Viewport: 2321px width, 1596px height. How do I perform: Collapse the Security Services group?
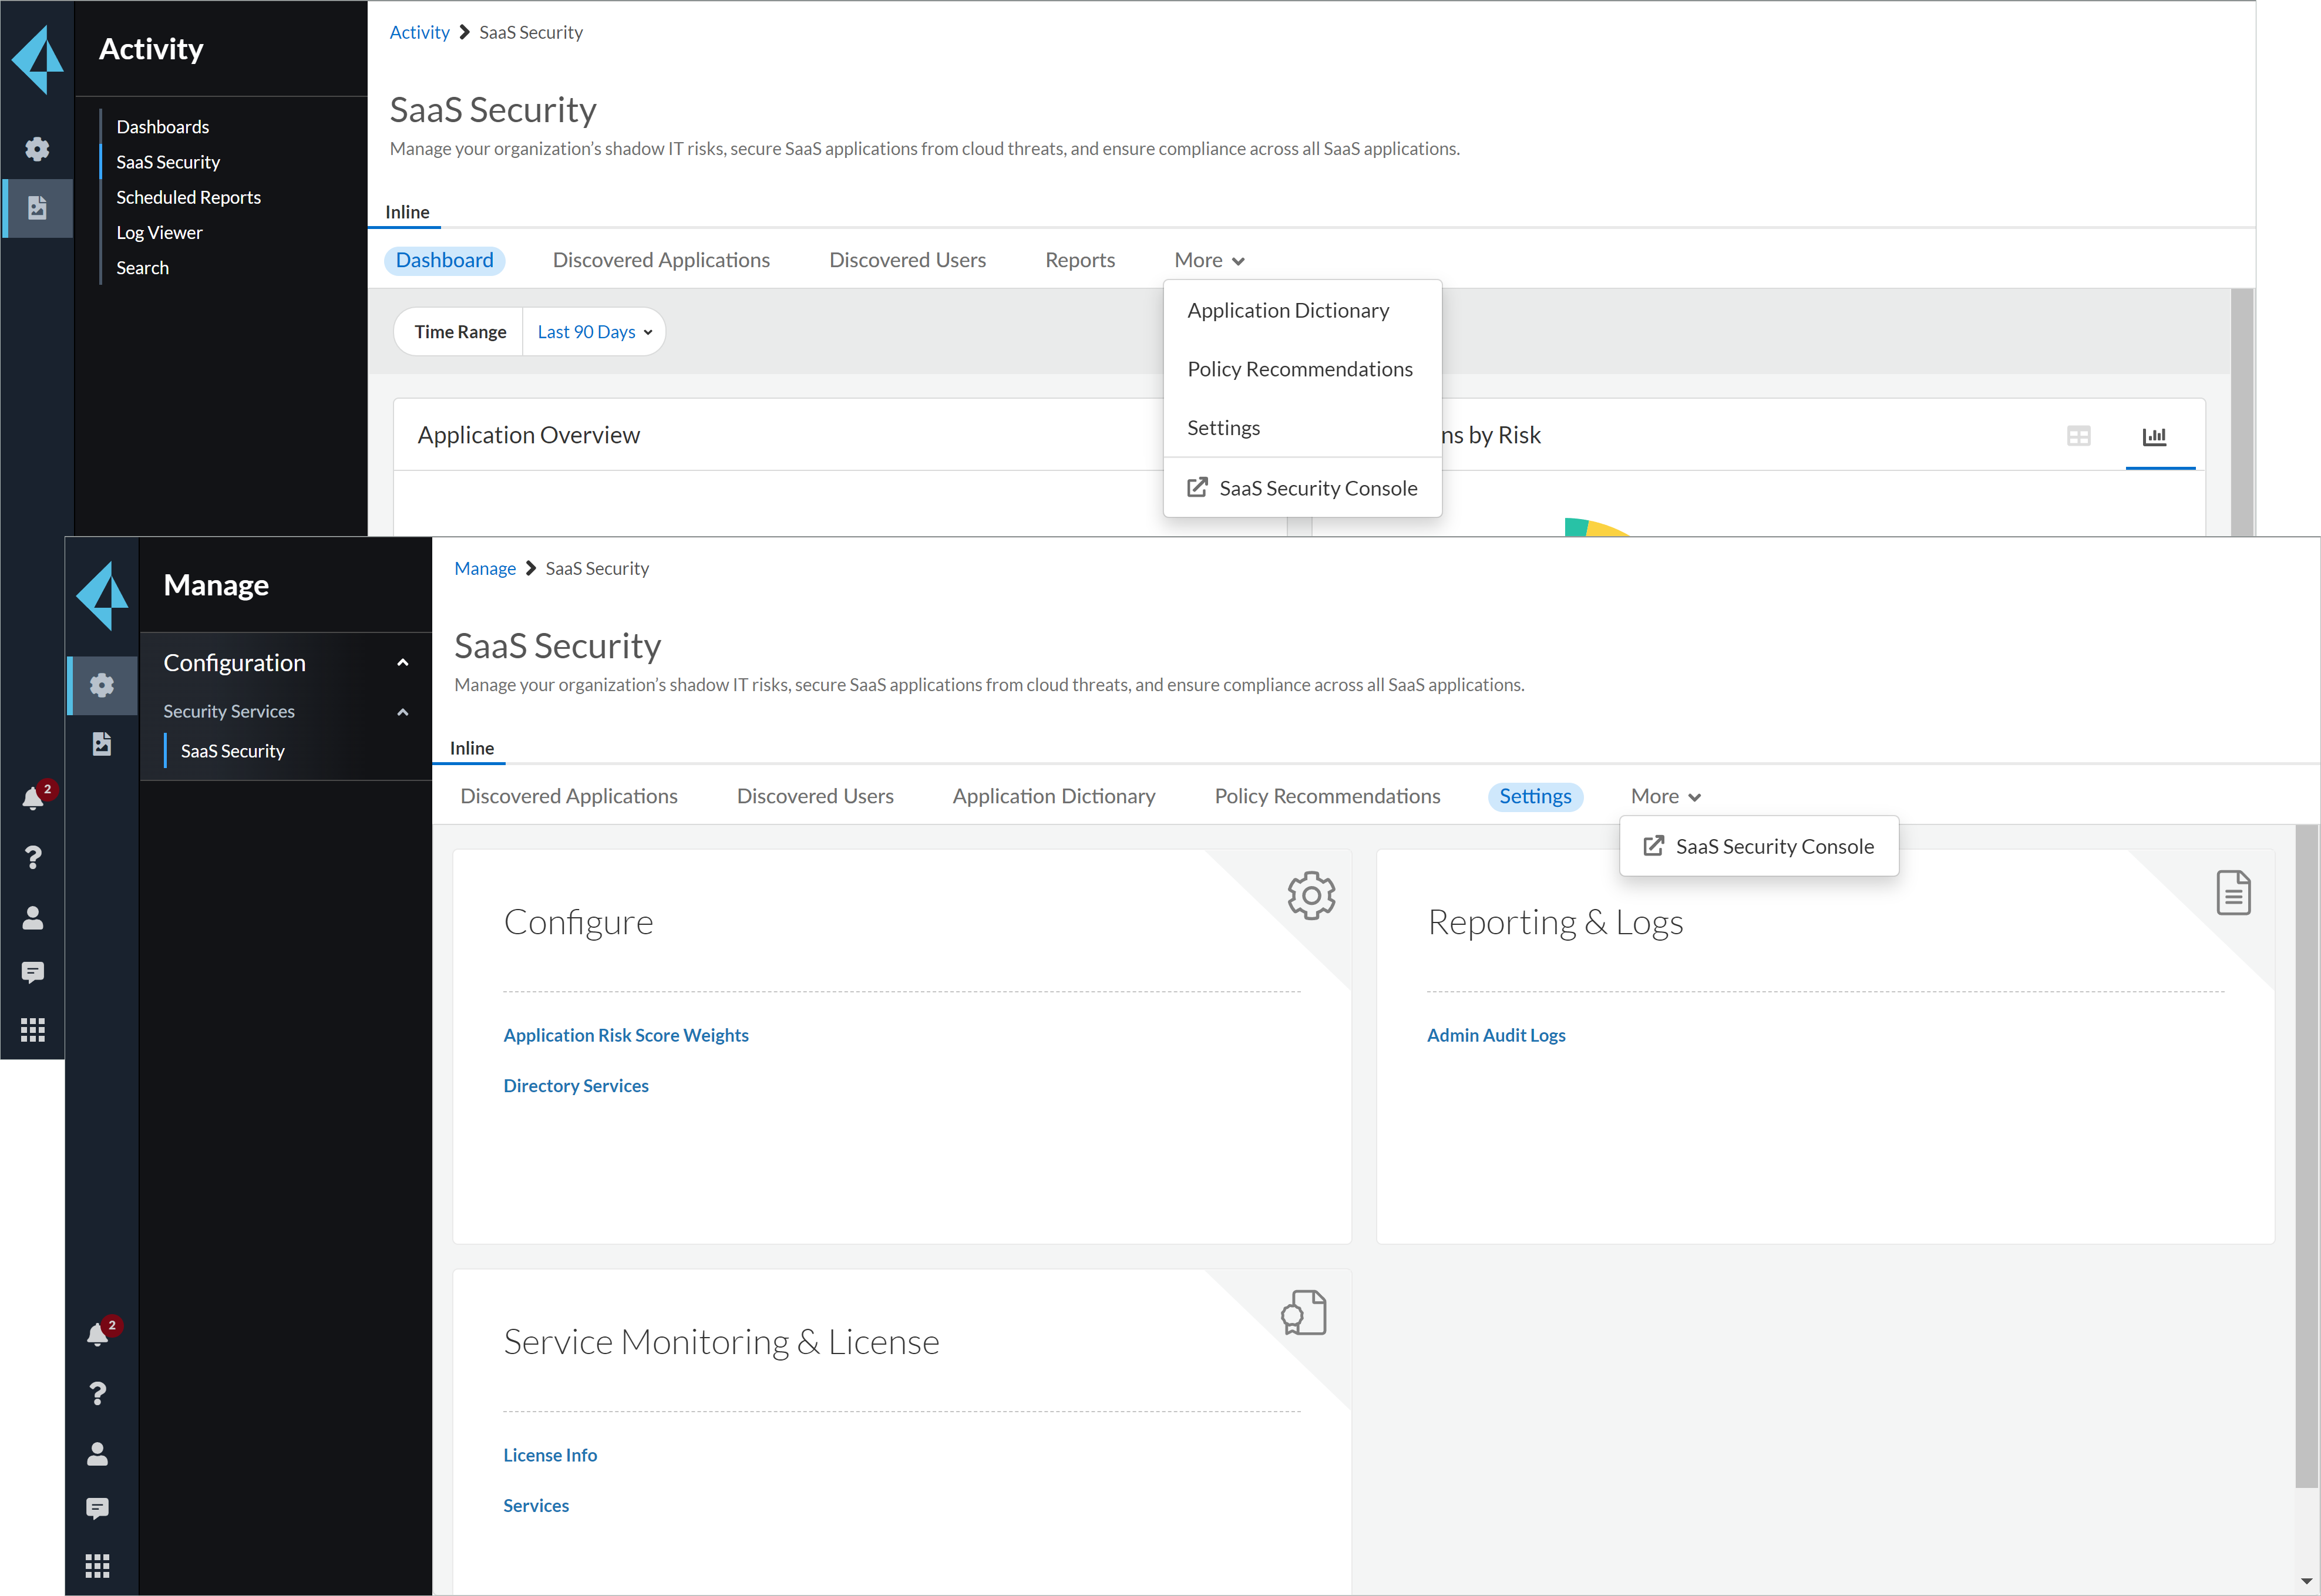(x=402, y=712)
